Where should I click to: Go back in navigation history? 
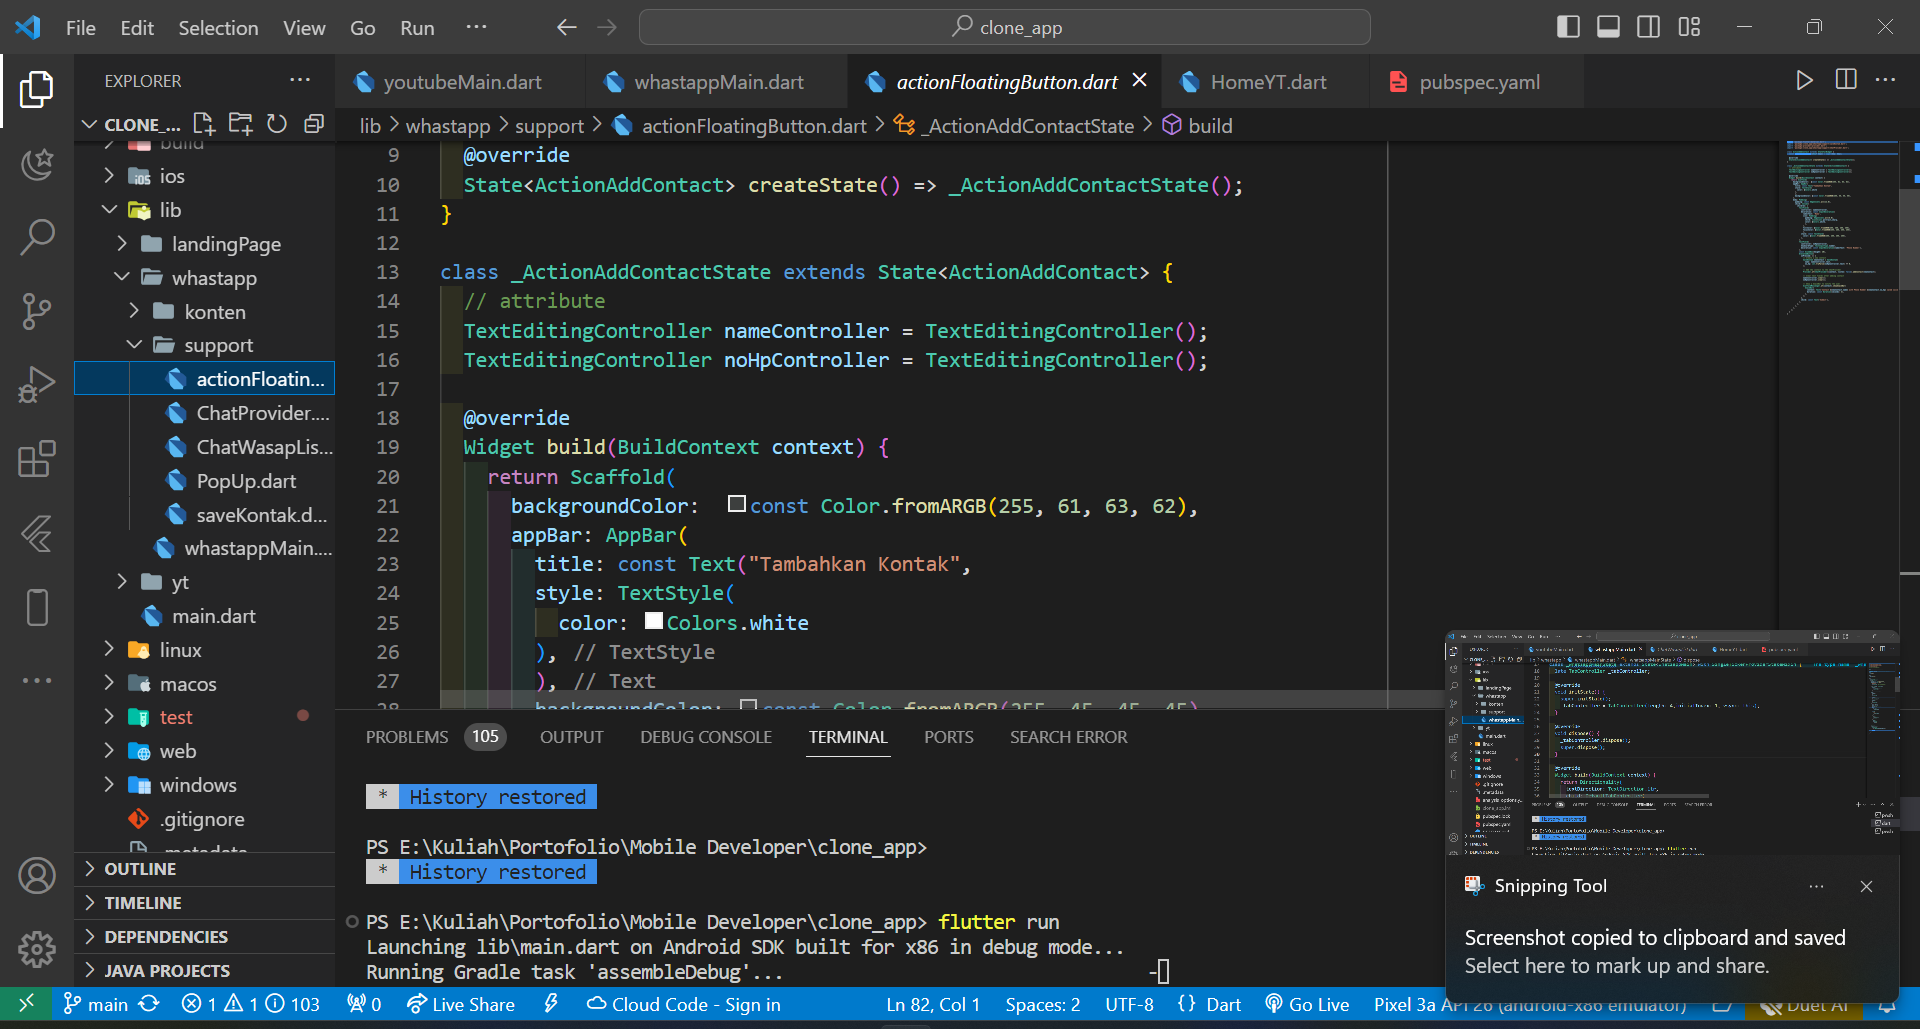click(x=567, y=27)
